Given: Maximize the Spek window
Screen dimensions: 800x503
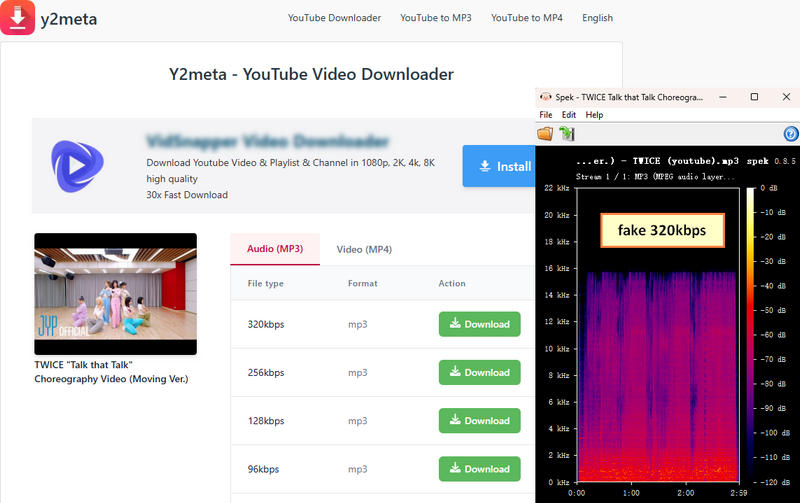Looking at the screenshot, I should (x=754, y=97).
